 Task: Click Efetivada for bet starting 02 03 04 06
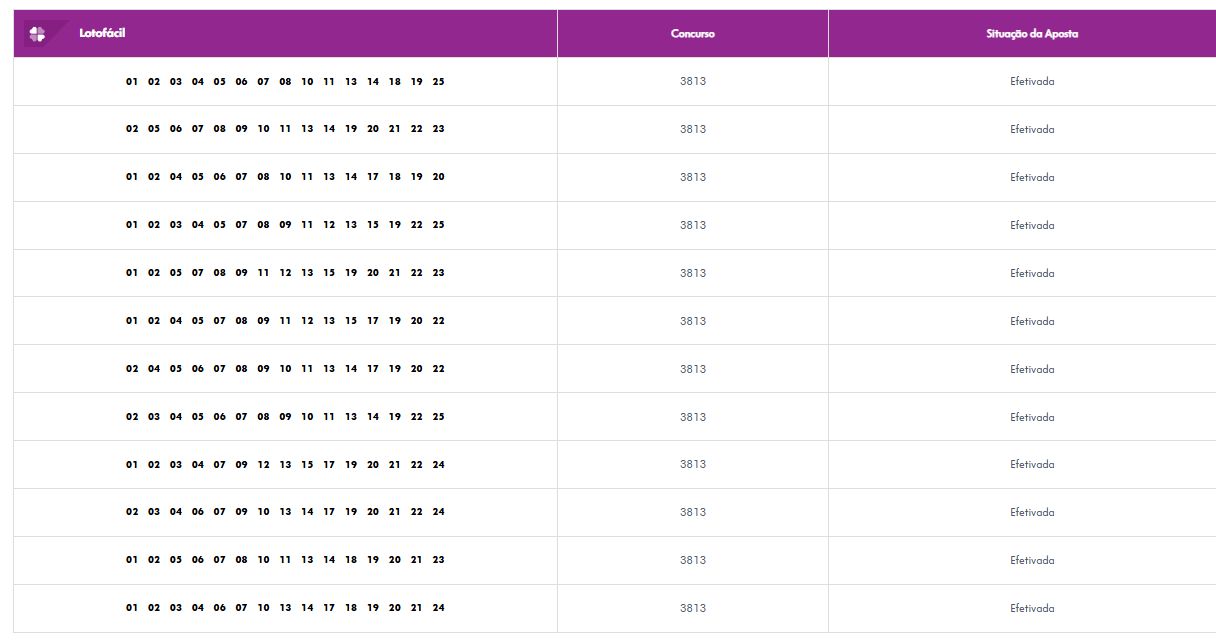[x=1032, y=512]
